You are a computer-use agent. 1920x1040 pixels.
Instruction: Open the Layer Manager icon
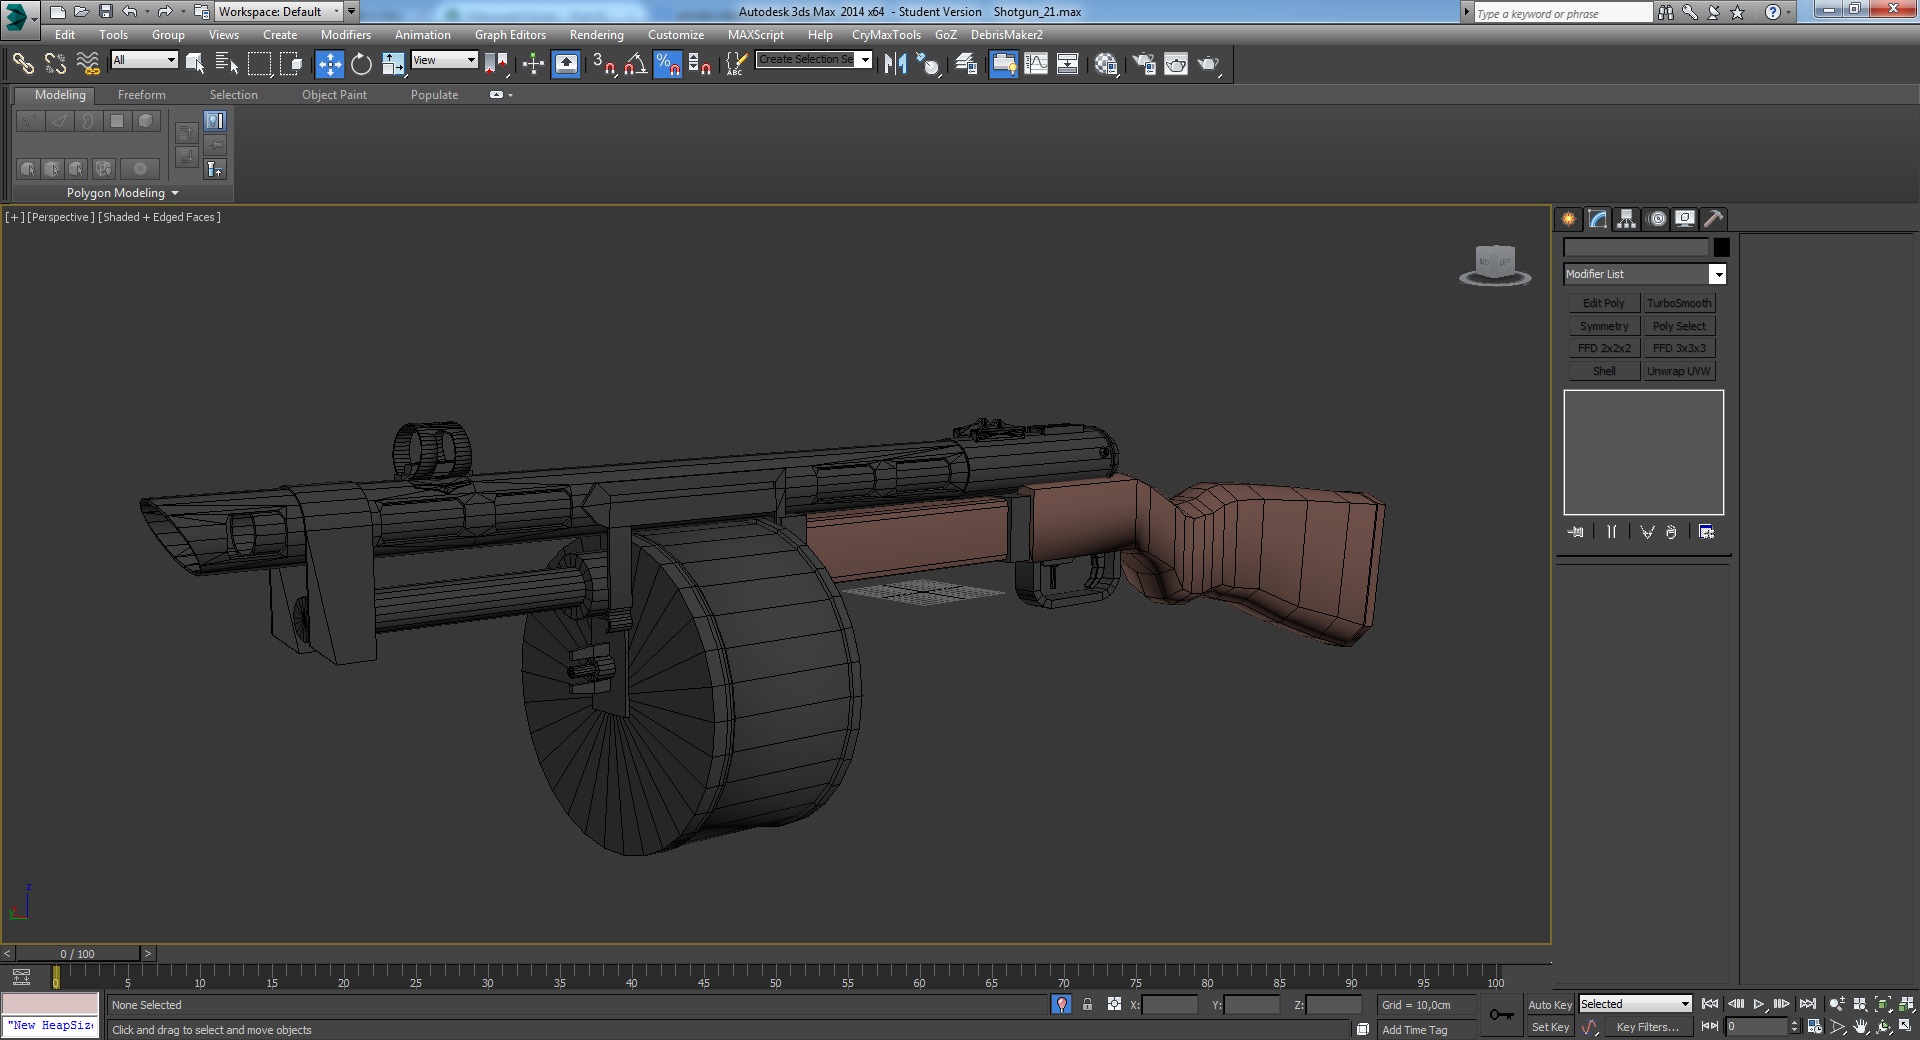tap(966, 64)
